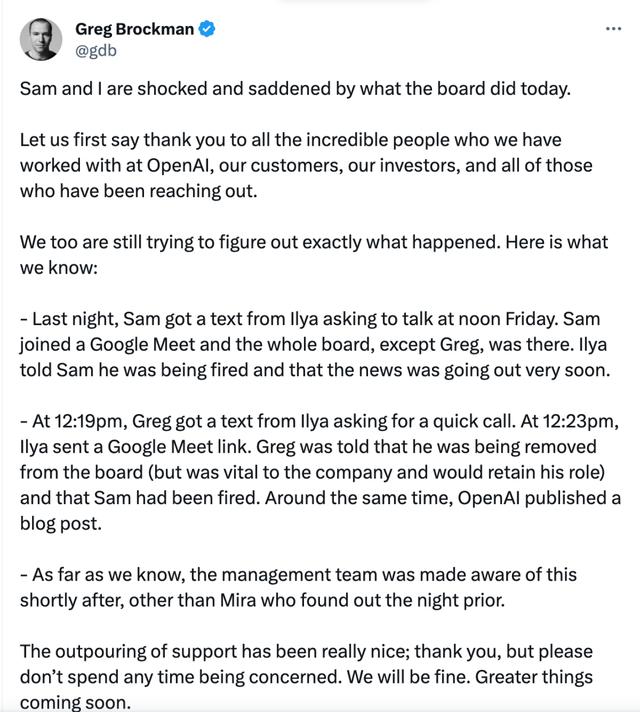Image resolution: width=640 pixels, height=712 pixels.
Task: Open the three-dot More options menu
Action: (x=613, y=29)
